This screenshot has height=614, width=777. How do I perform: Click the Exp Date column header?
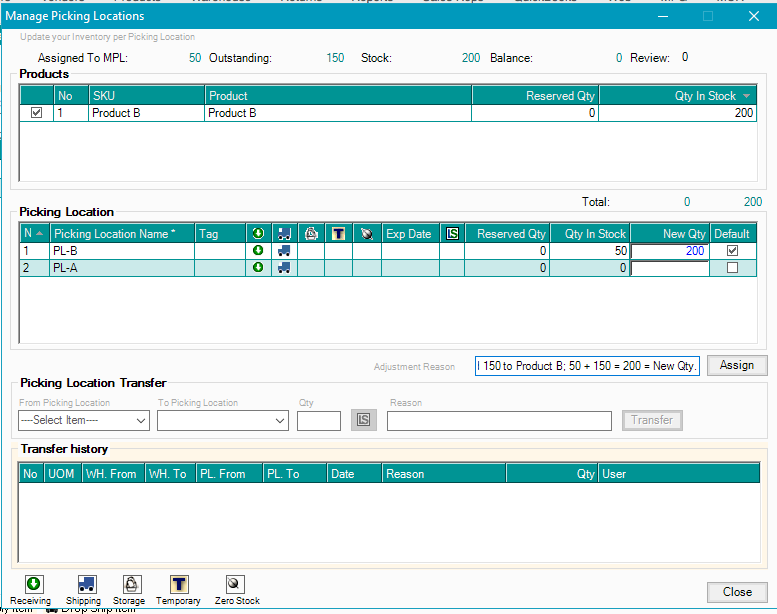(x=408, y=234)
